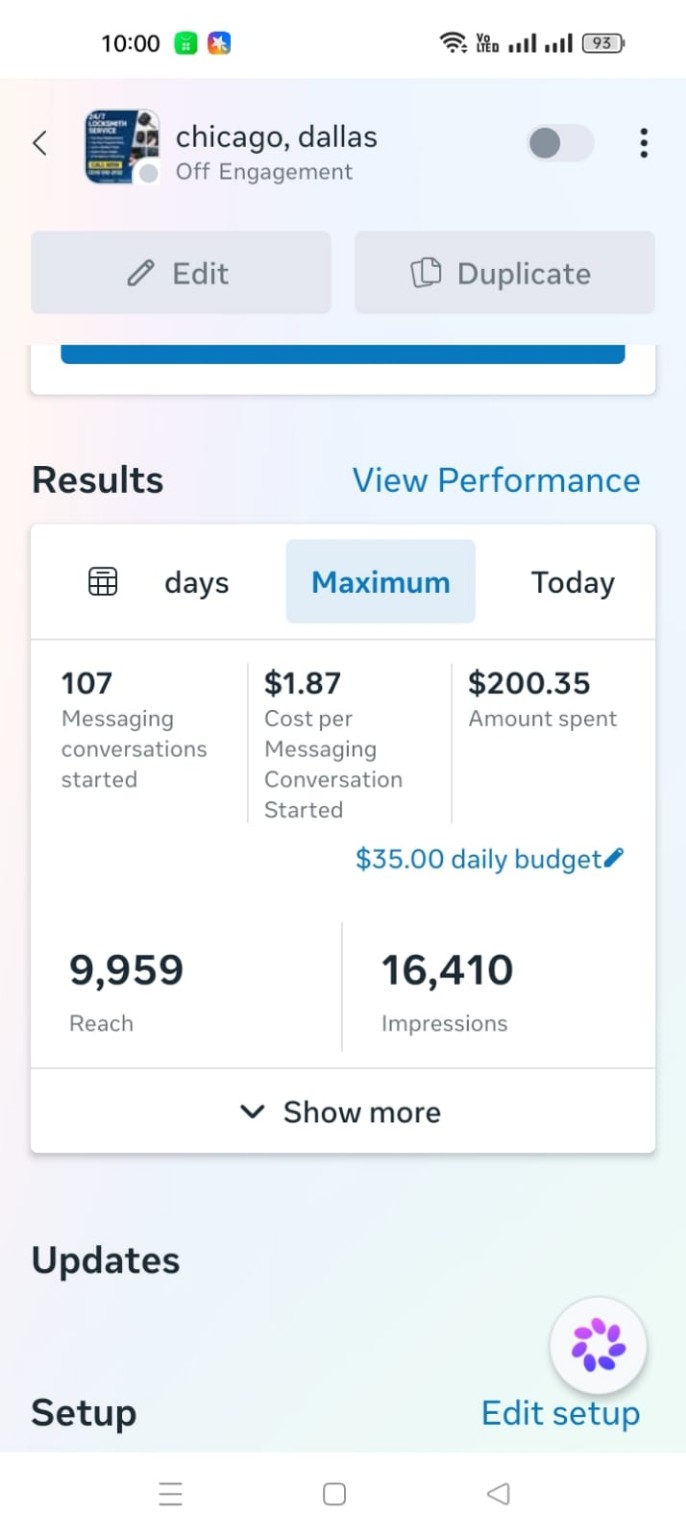
Task: Select the Maximum date range tab
Action: coord(381,582)
